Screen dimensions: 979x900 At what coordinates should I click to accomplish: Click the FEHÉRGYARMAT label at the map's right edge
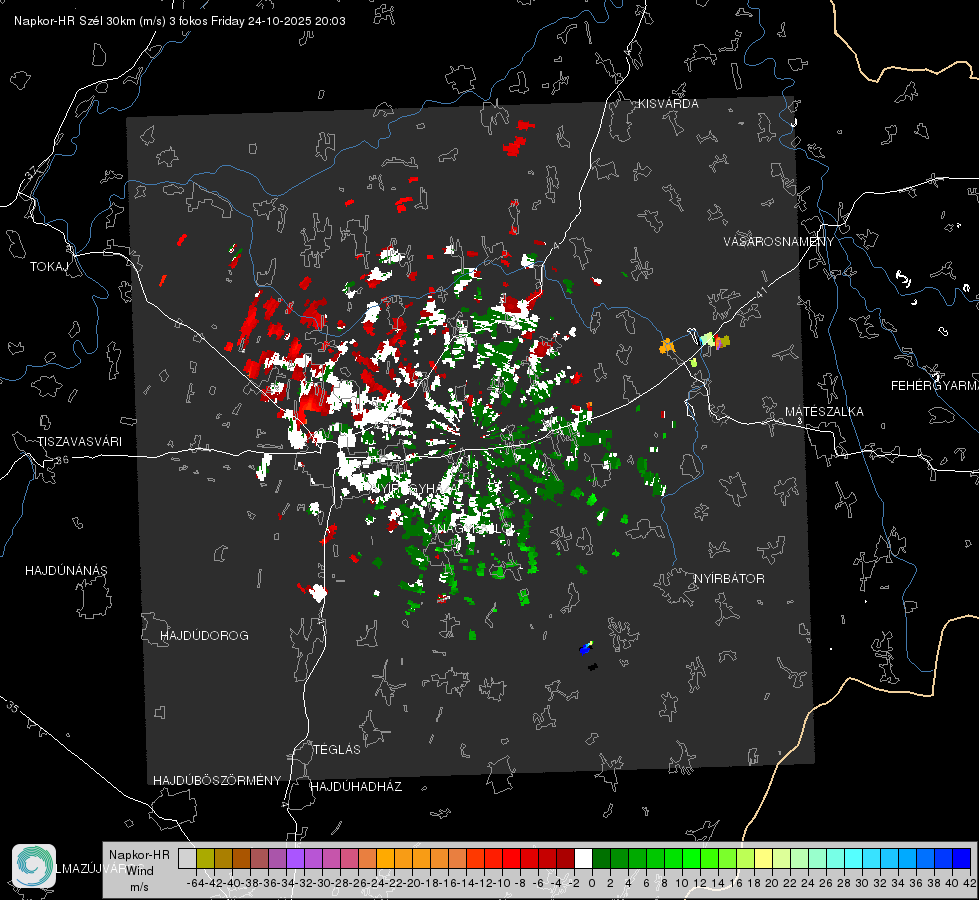[x=935, y=386]
